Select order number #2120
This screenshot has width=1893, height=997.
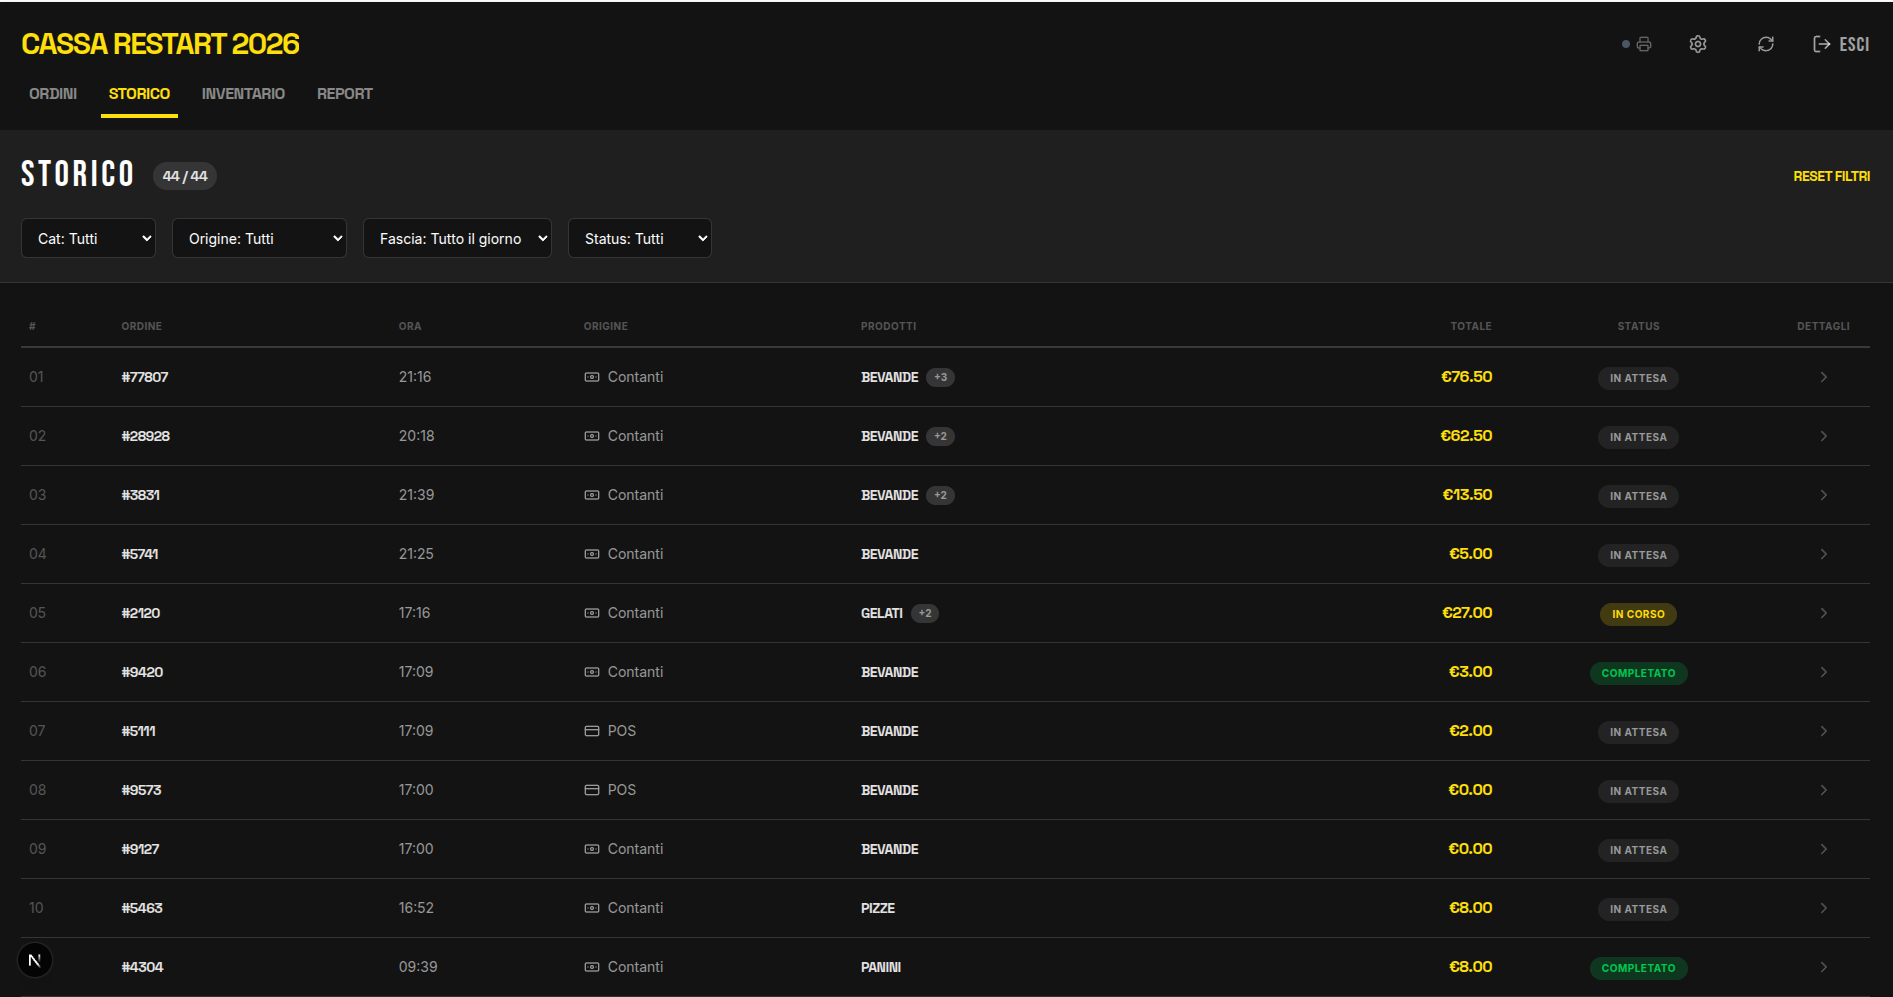pyautogui.click(x=141, y=613)
